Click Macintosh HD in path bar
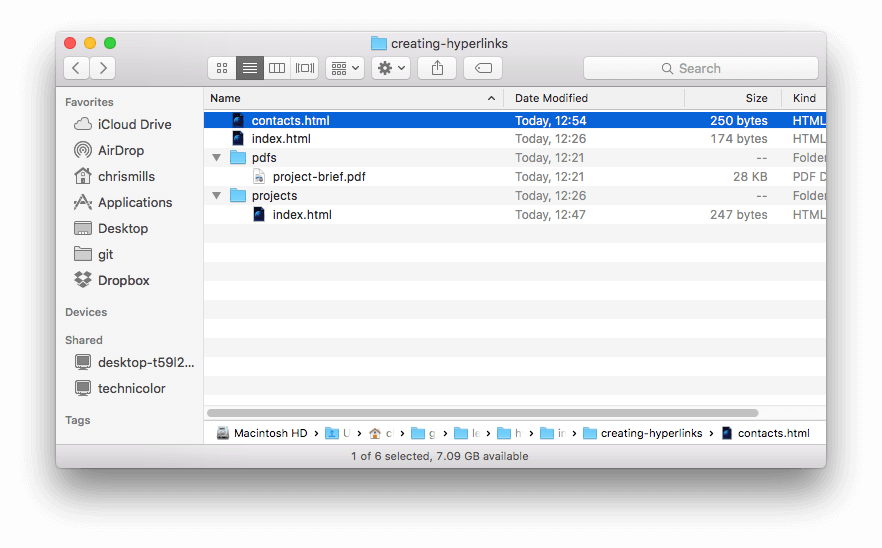The height and width of the screenshot is (548, 882). [270, 433]
